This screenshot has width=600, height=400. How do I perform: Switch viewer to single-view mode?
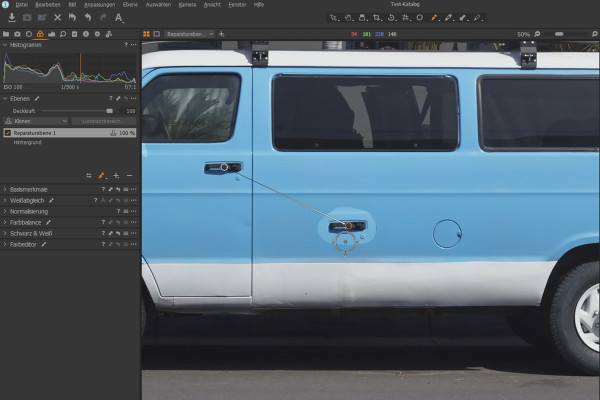click(157, 34)
